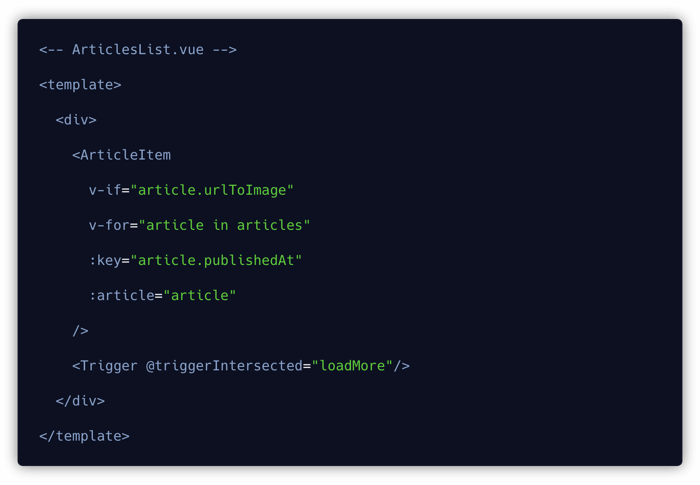Select the "article" string after :article
700x485 pixels.
pyautogui.click(x=200, y=295)
